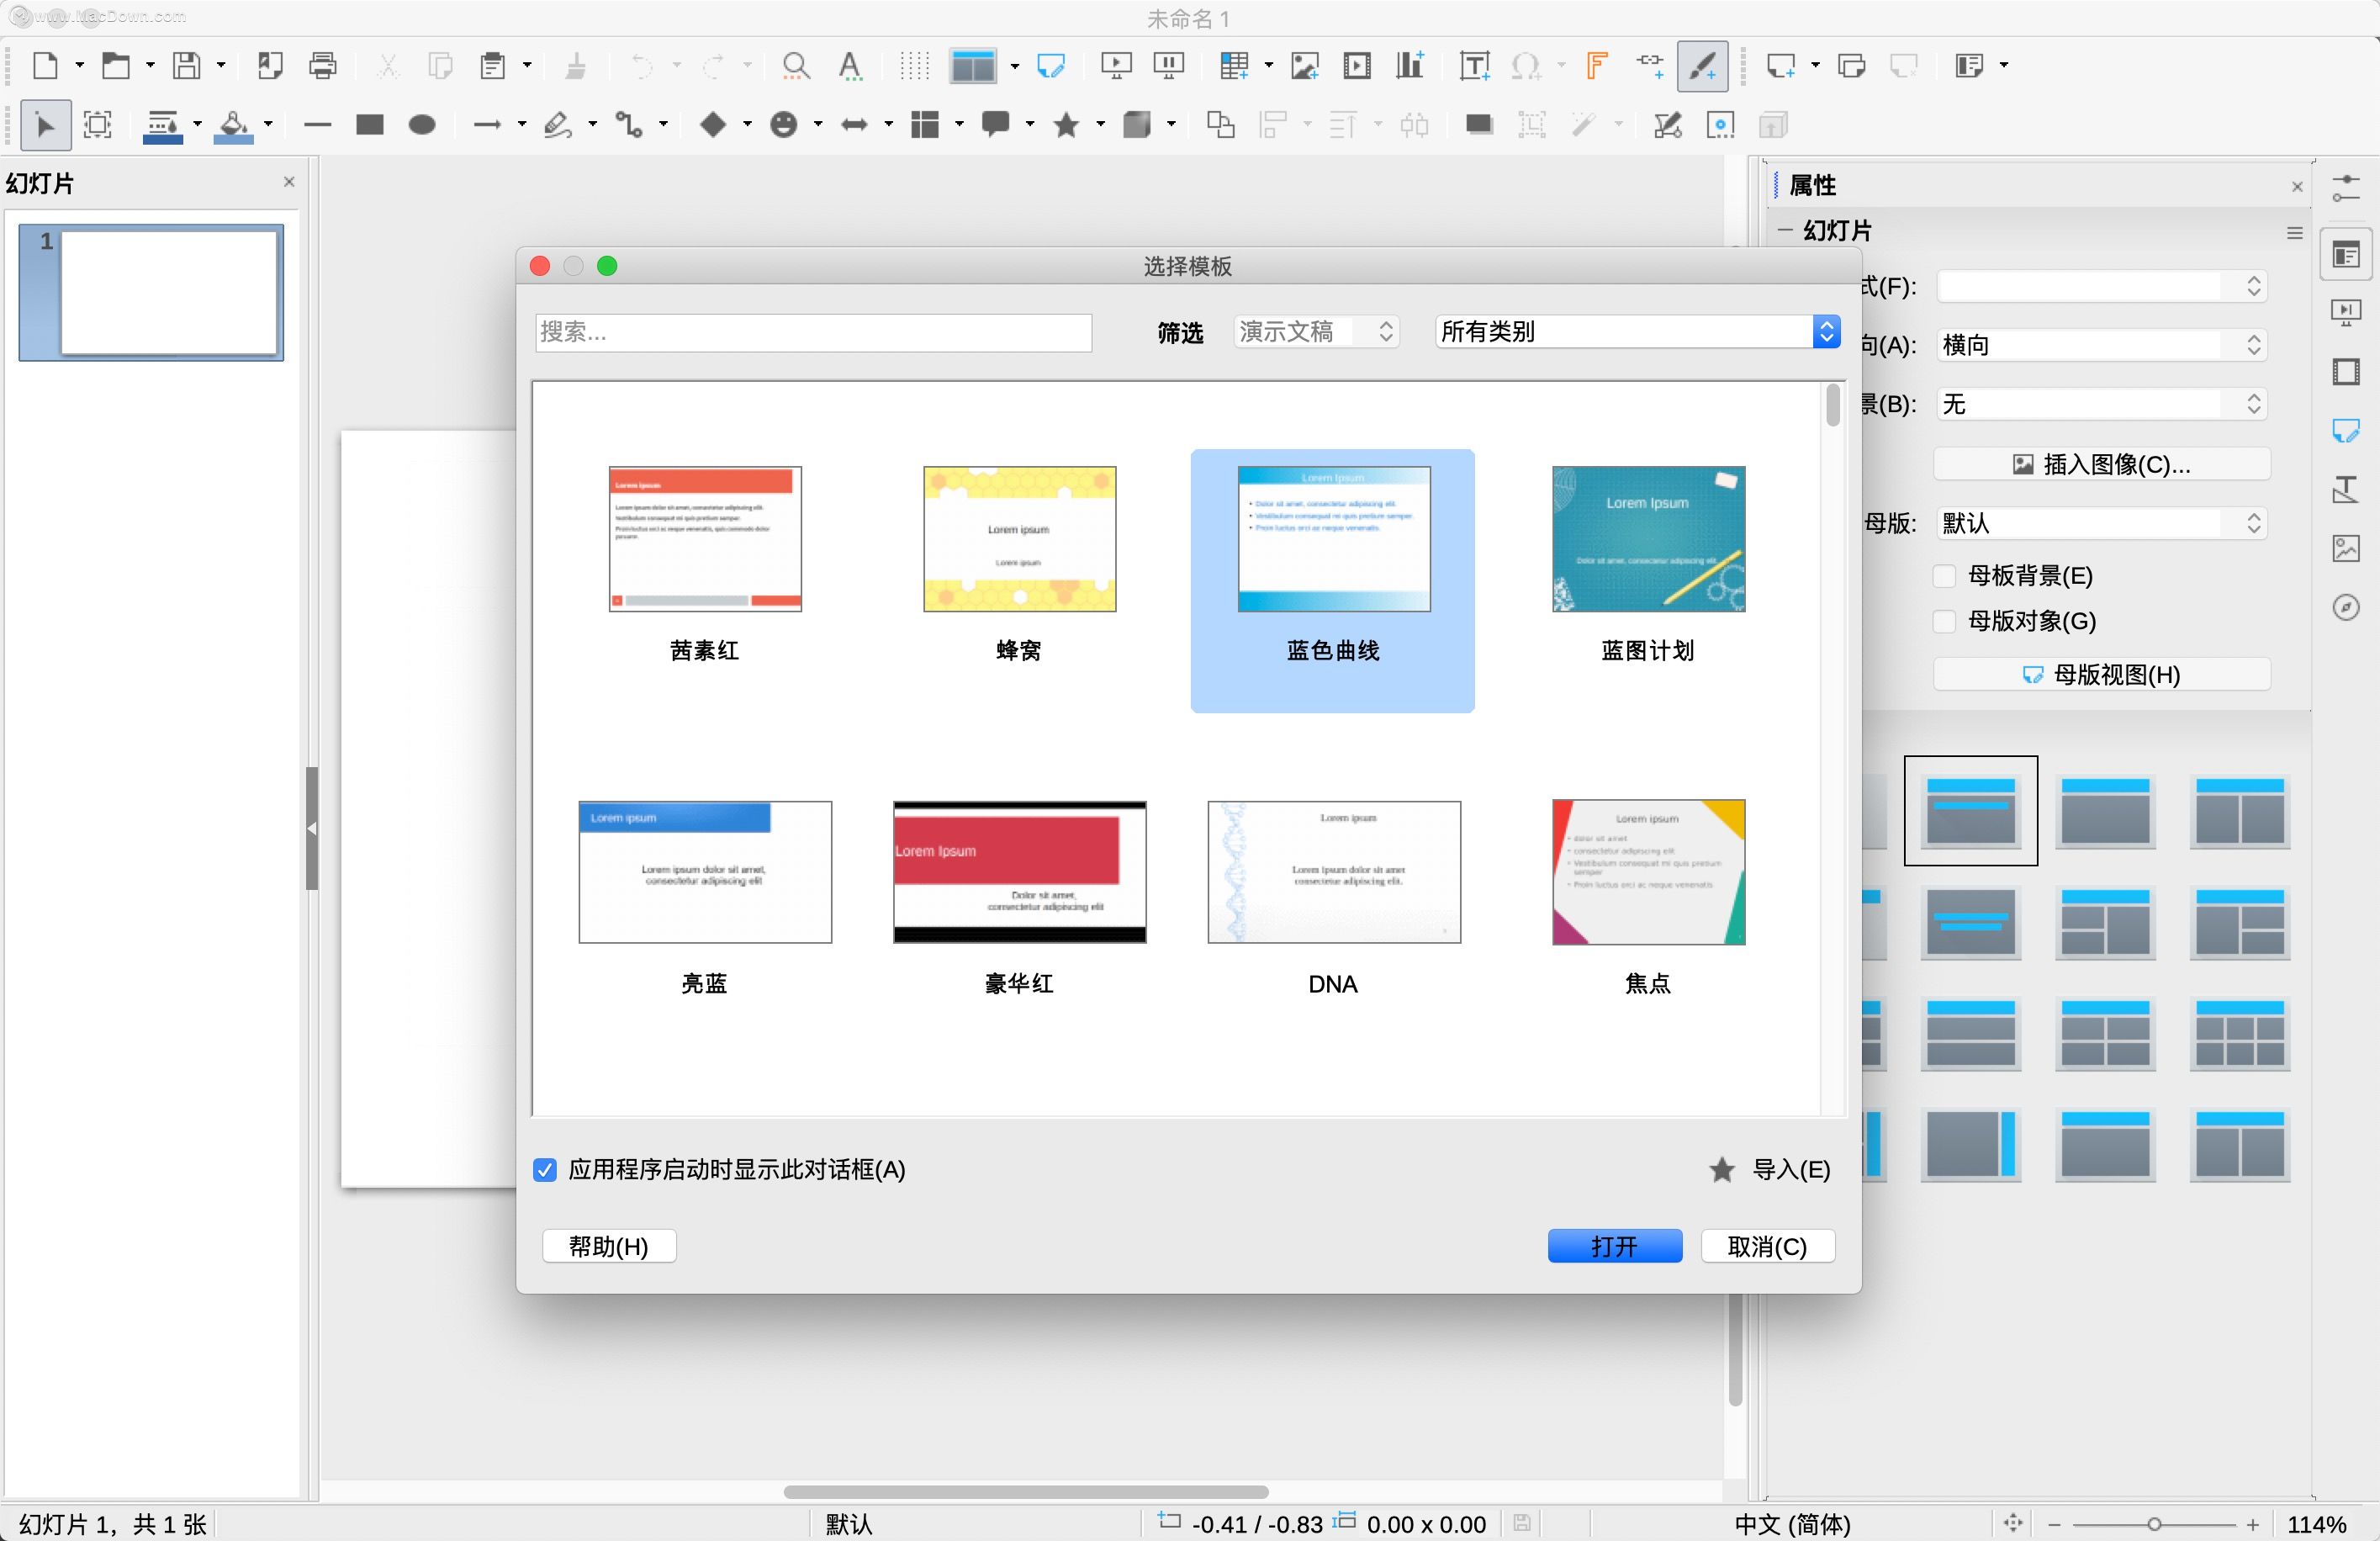Collapse the 幻灯片 section in properties
The width and height of the screenshot is (2380, 1541).
tap(1784, 231)
